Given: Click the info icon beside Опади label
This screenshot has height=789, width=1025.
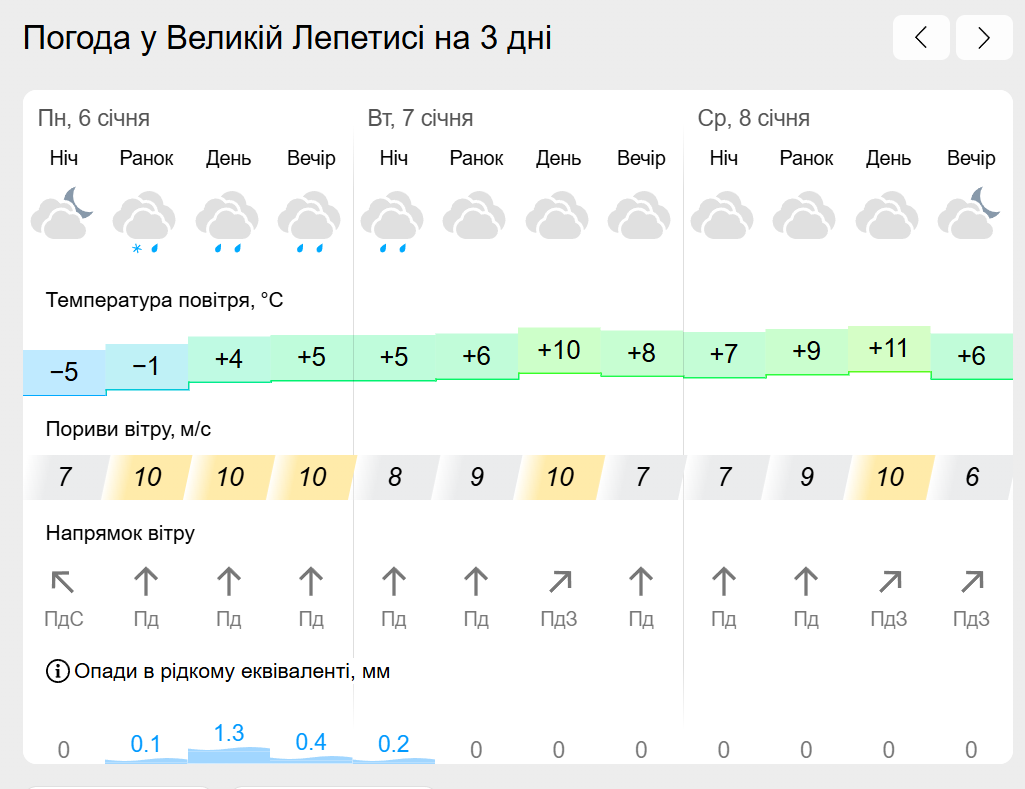Looking at the screenshot, I should 58,671.
